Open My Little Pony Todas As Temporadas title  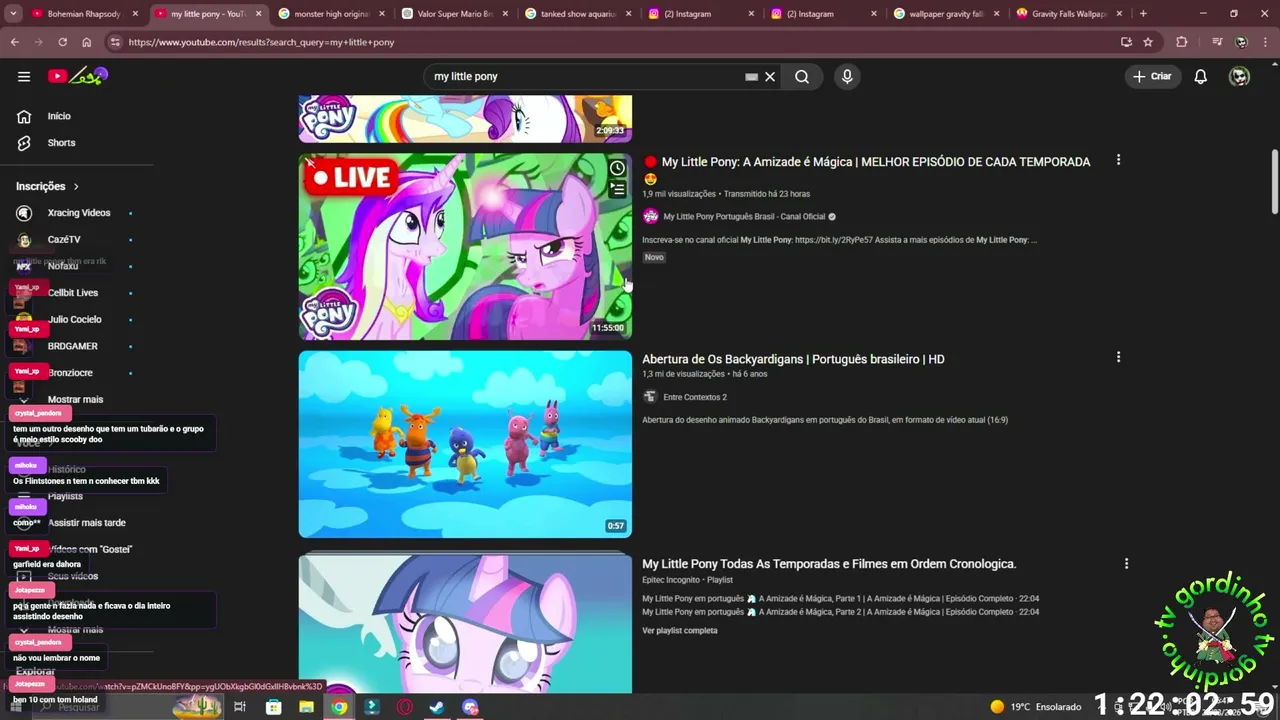[x=829, y=564]
